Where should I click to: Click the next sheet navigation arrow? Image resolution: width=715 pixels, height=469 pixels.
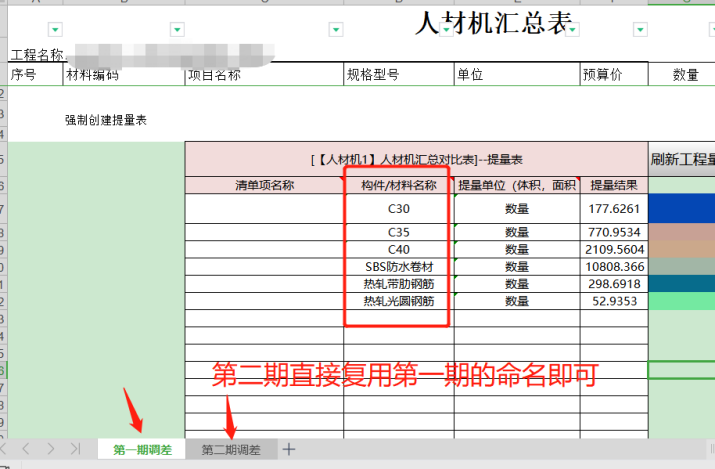[x=50, y=450]
